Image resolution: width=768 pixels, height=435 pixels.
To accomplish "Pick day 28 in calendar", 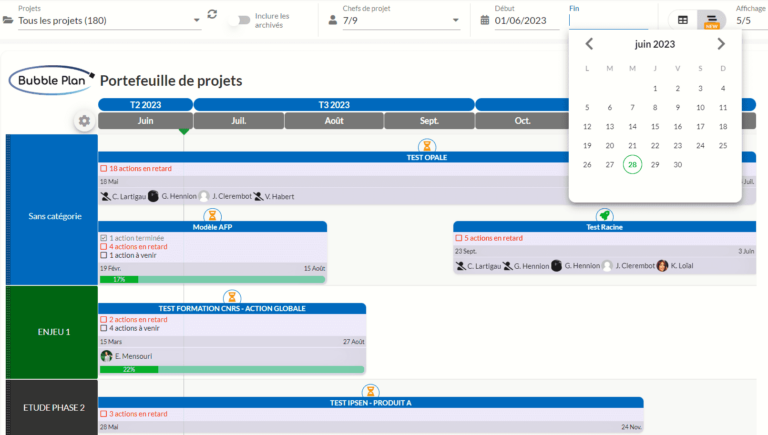I will (x=632, y=165).
